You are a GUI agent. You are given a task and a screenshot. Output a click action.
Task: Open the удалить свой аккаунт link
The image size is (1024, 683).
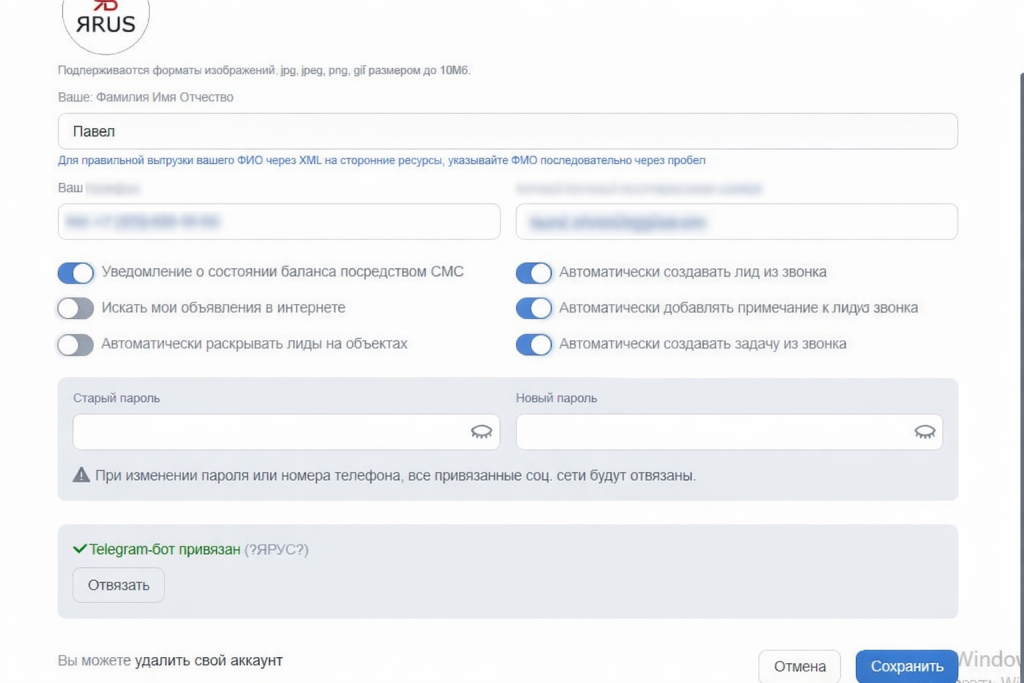[x=209, y=661]
